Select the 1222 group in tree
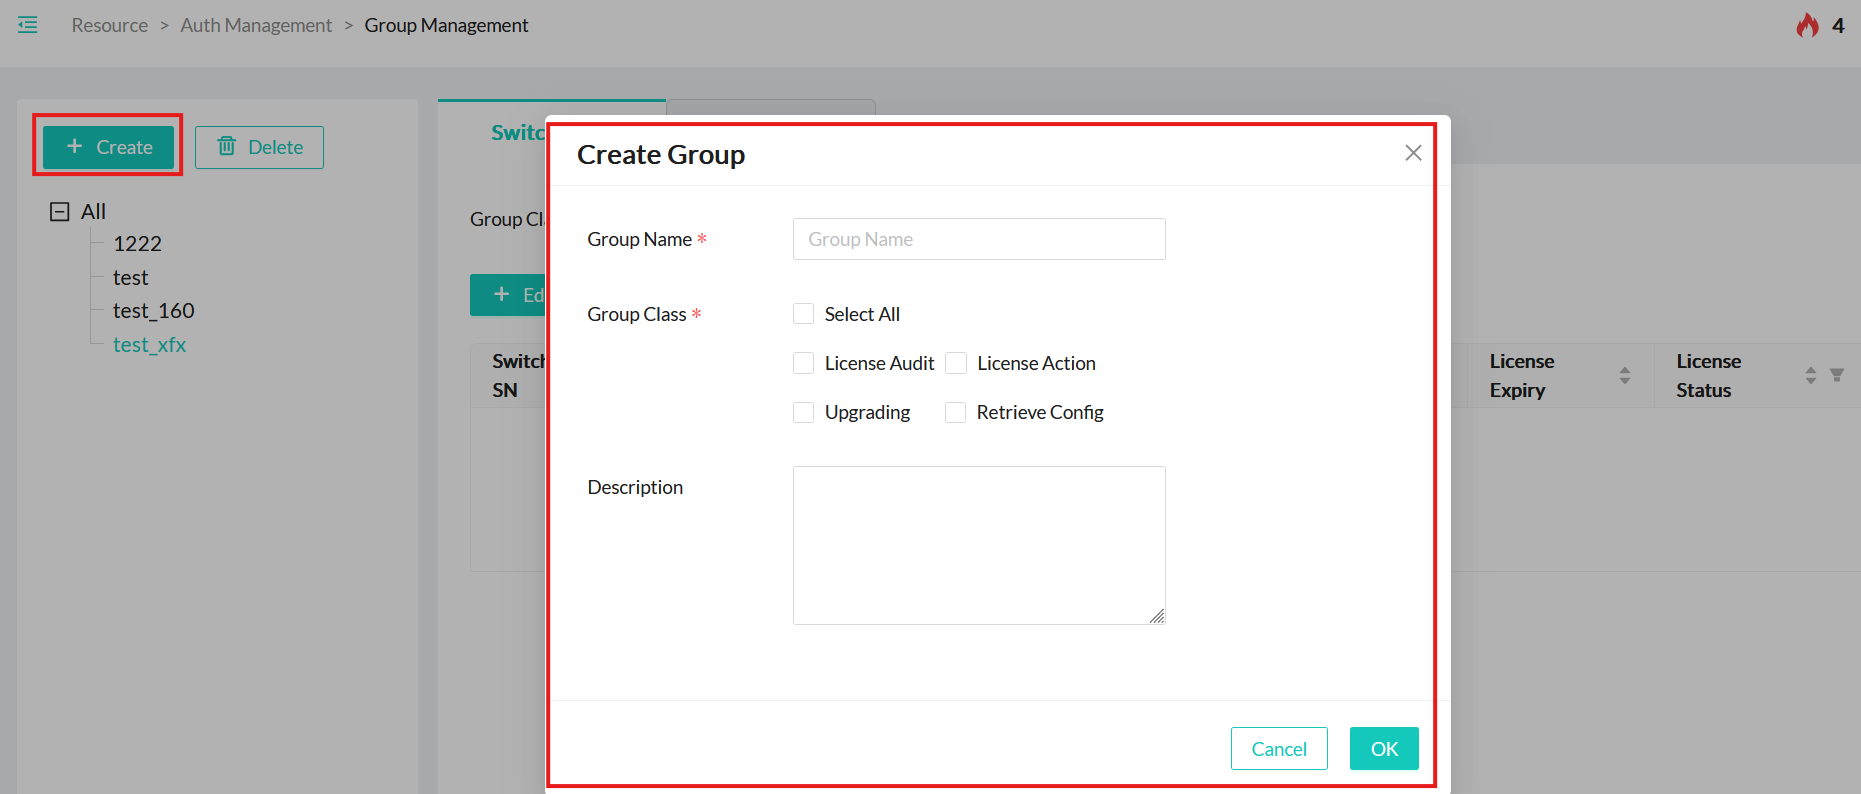 pos(137,244)
